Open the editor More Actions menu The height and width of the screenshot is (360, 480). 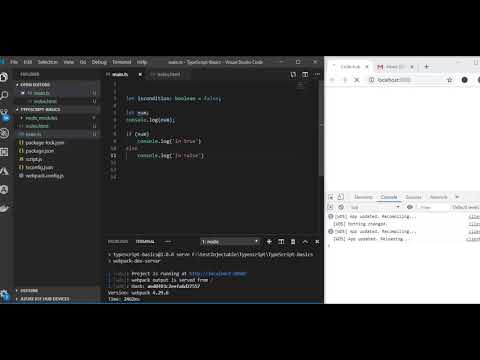[x=317, y=74]
